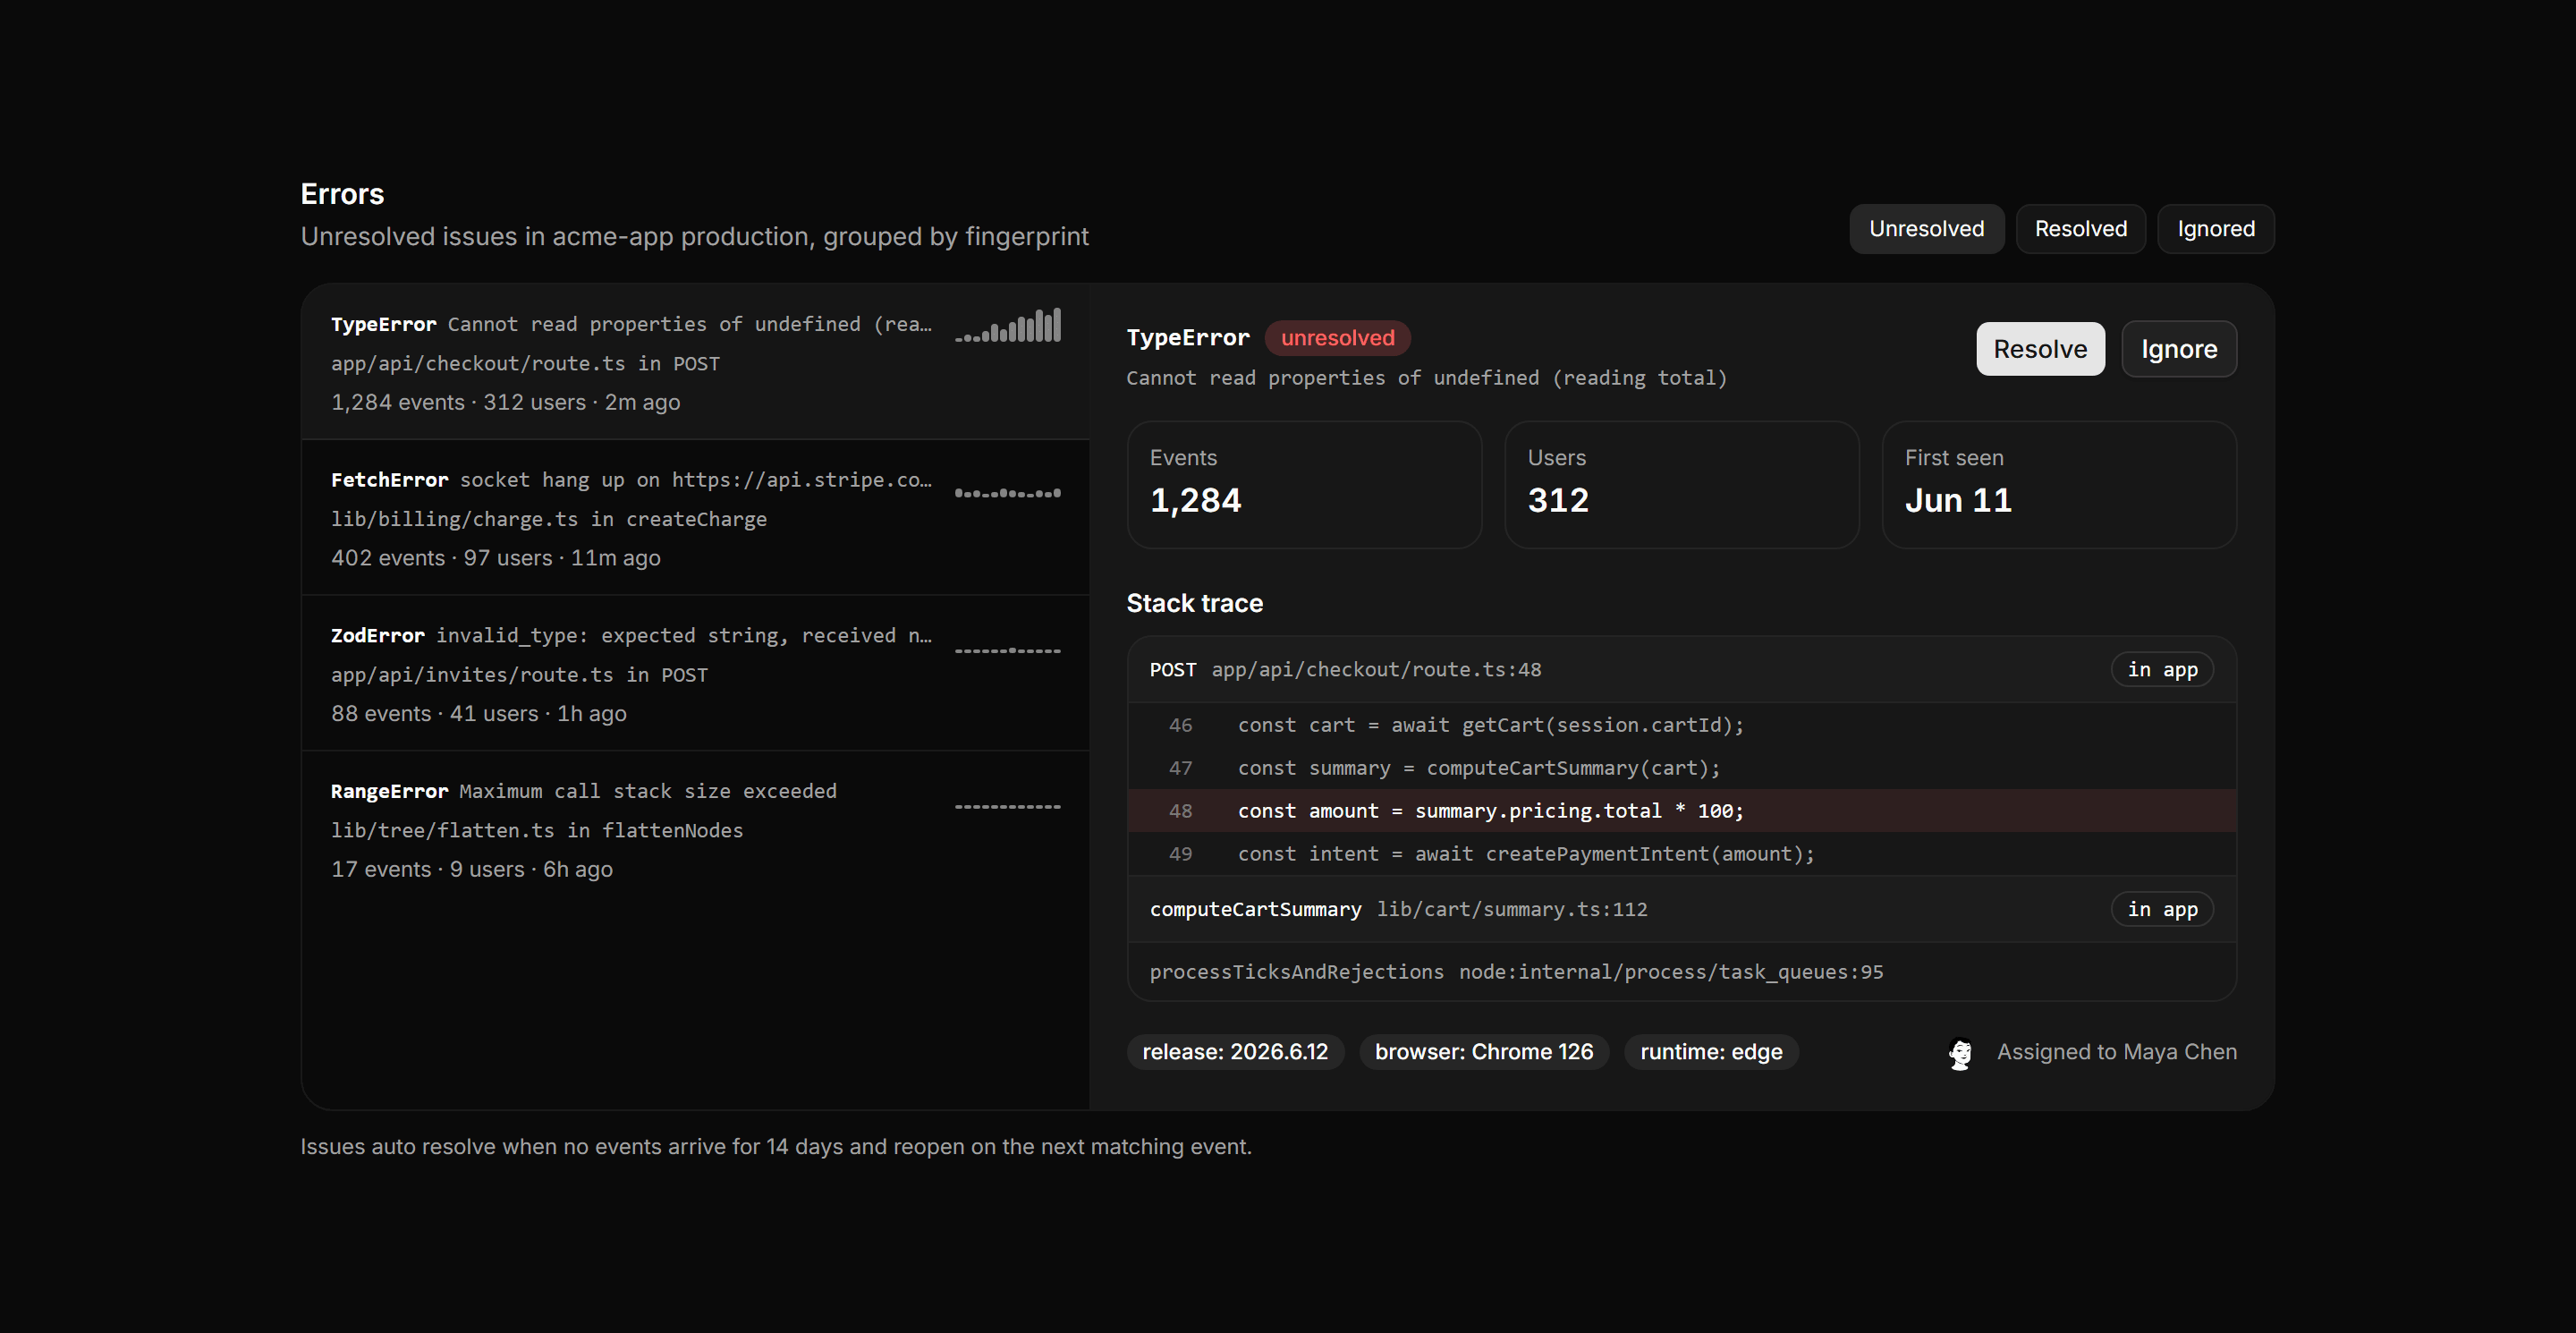
Task: Expand the computeCartSummary stack frame
Action: click(x=1681, y=909)
